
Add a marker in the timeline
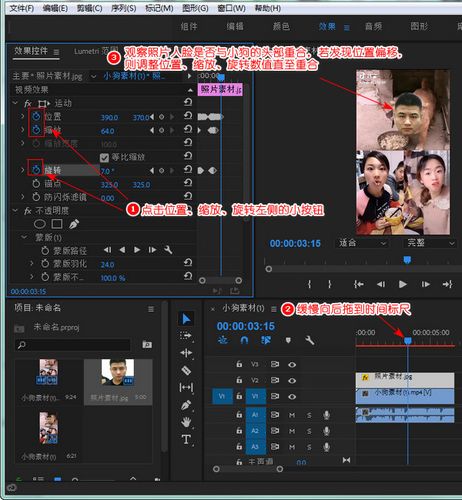pyautogui.click(x=288, y=340)
